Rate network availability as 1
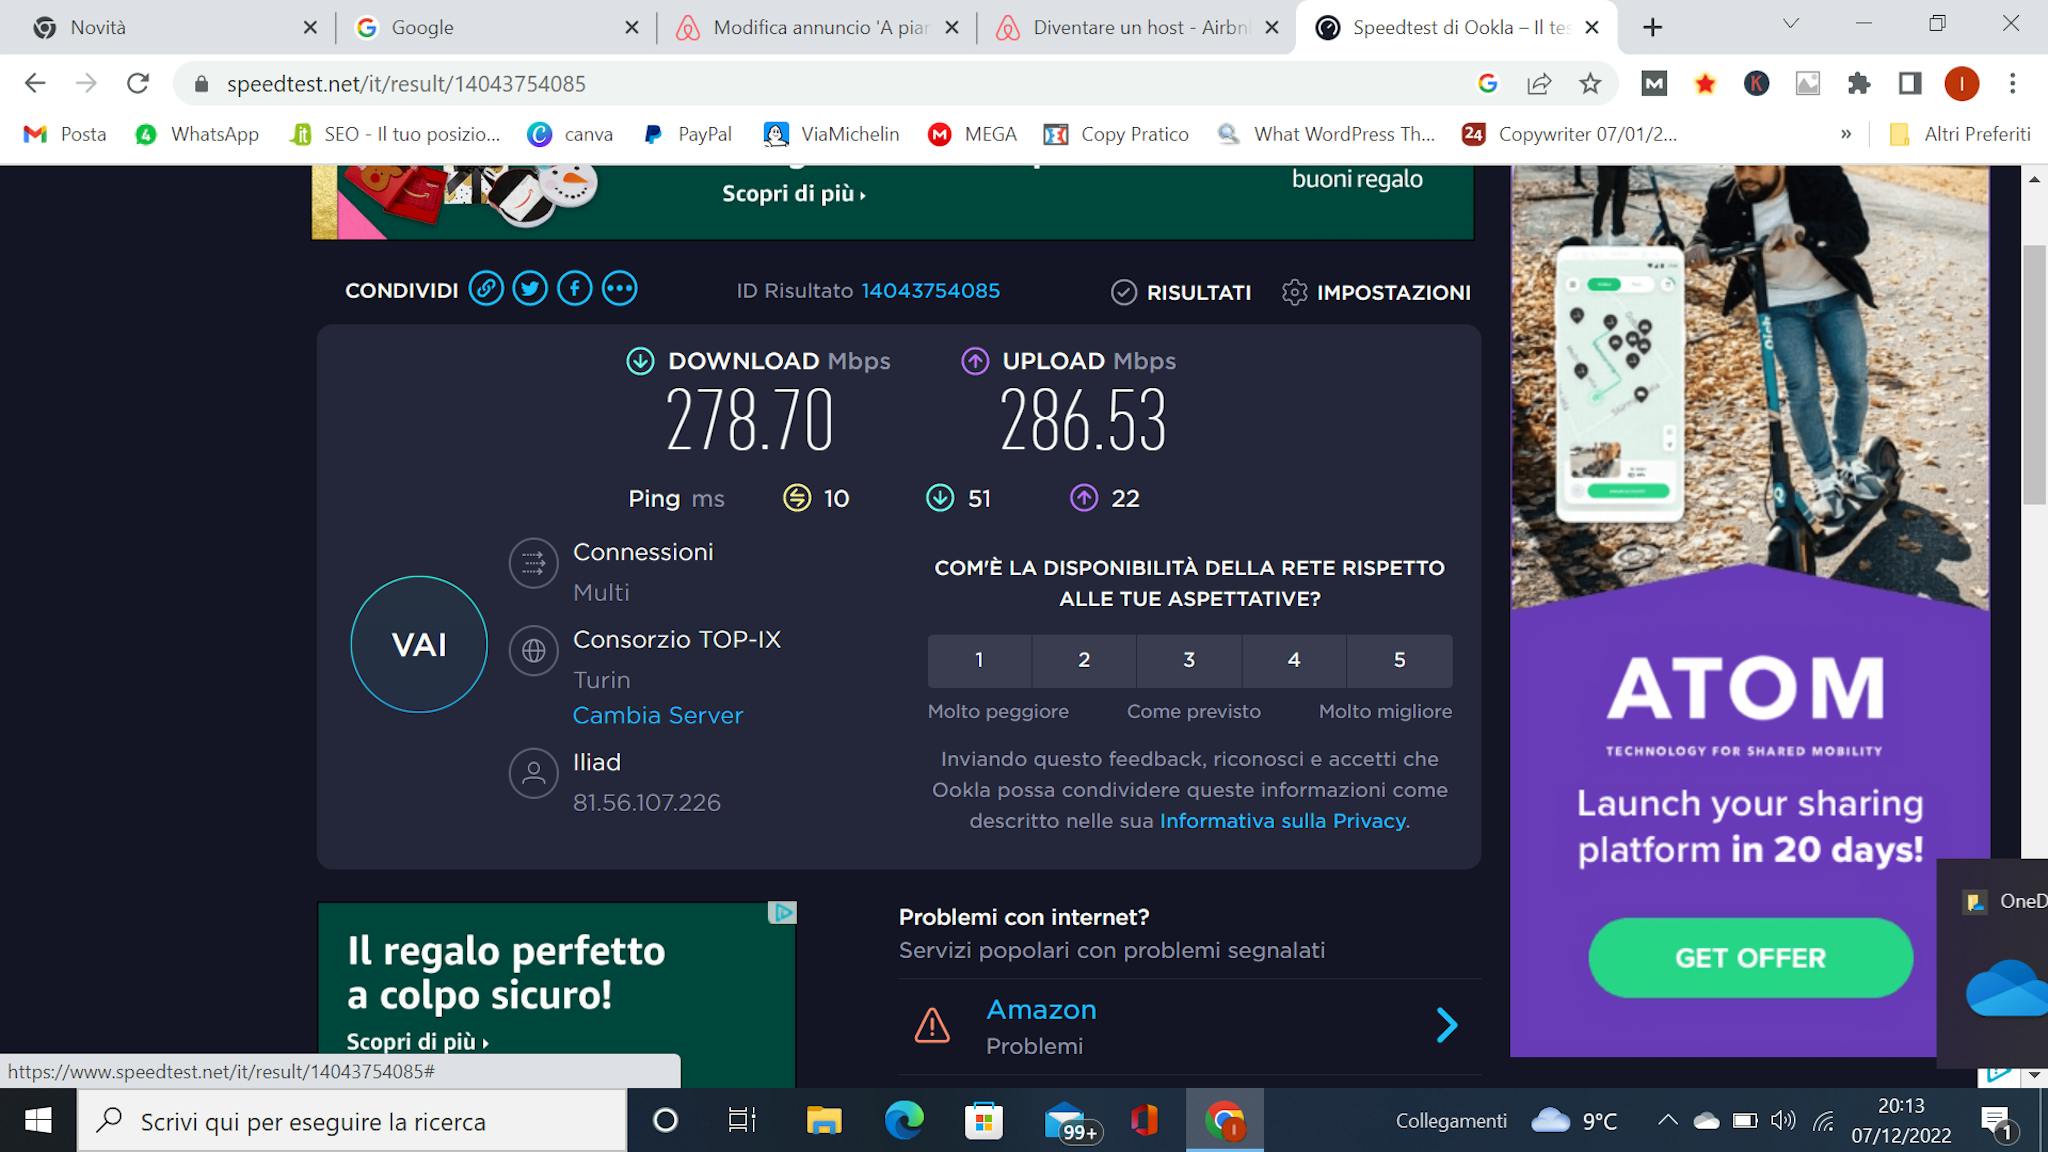This screenshot has height=1152, width=2048. (979, 660)
